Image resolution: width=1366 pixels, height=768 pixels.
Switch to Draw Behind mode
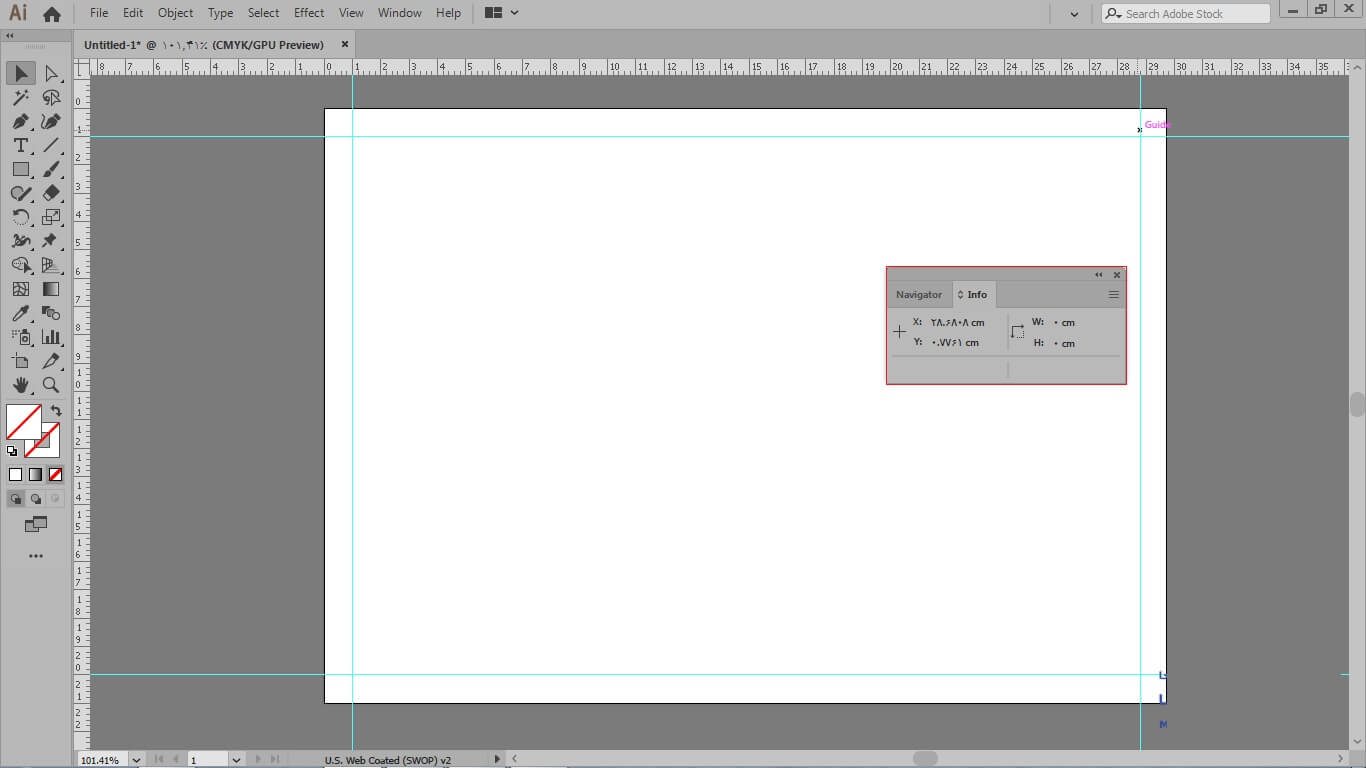pos(36,498)
